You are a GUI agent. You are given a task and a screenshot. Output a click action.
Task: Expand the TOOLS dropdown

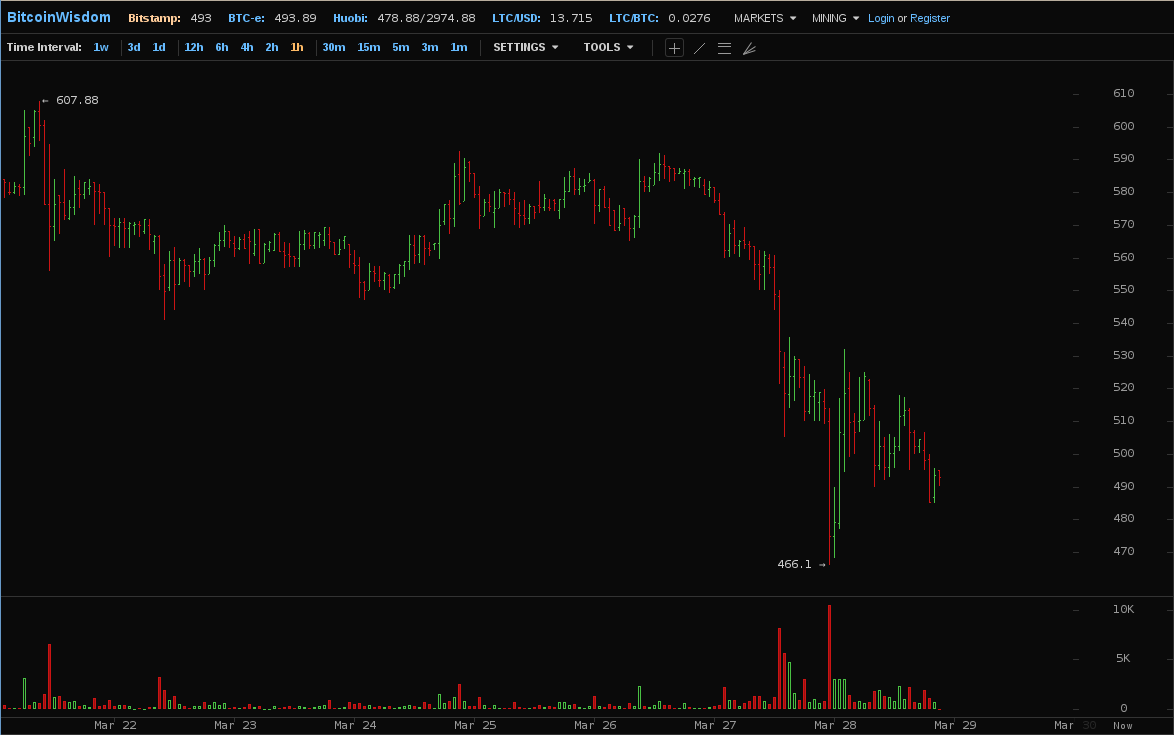pyautogui.click(x=608, y=47)
